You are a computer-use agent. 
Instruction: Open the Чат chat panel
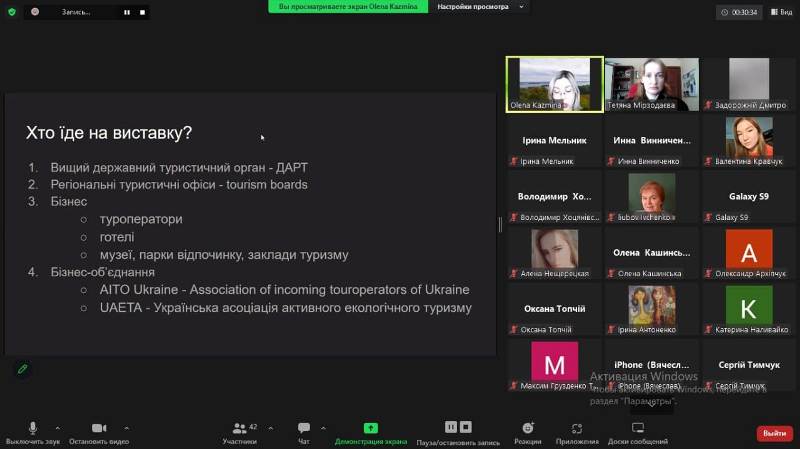[x=304, y=433]
